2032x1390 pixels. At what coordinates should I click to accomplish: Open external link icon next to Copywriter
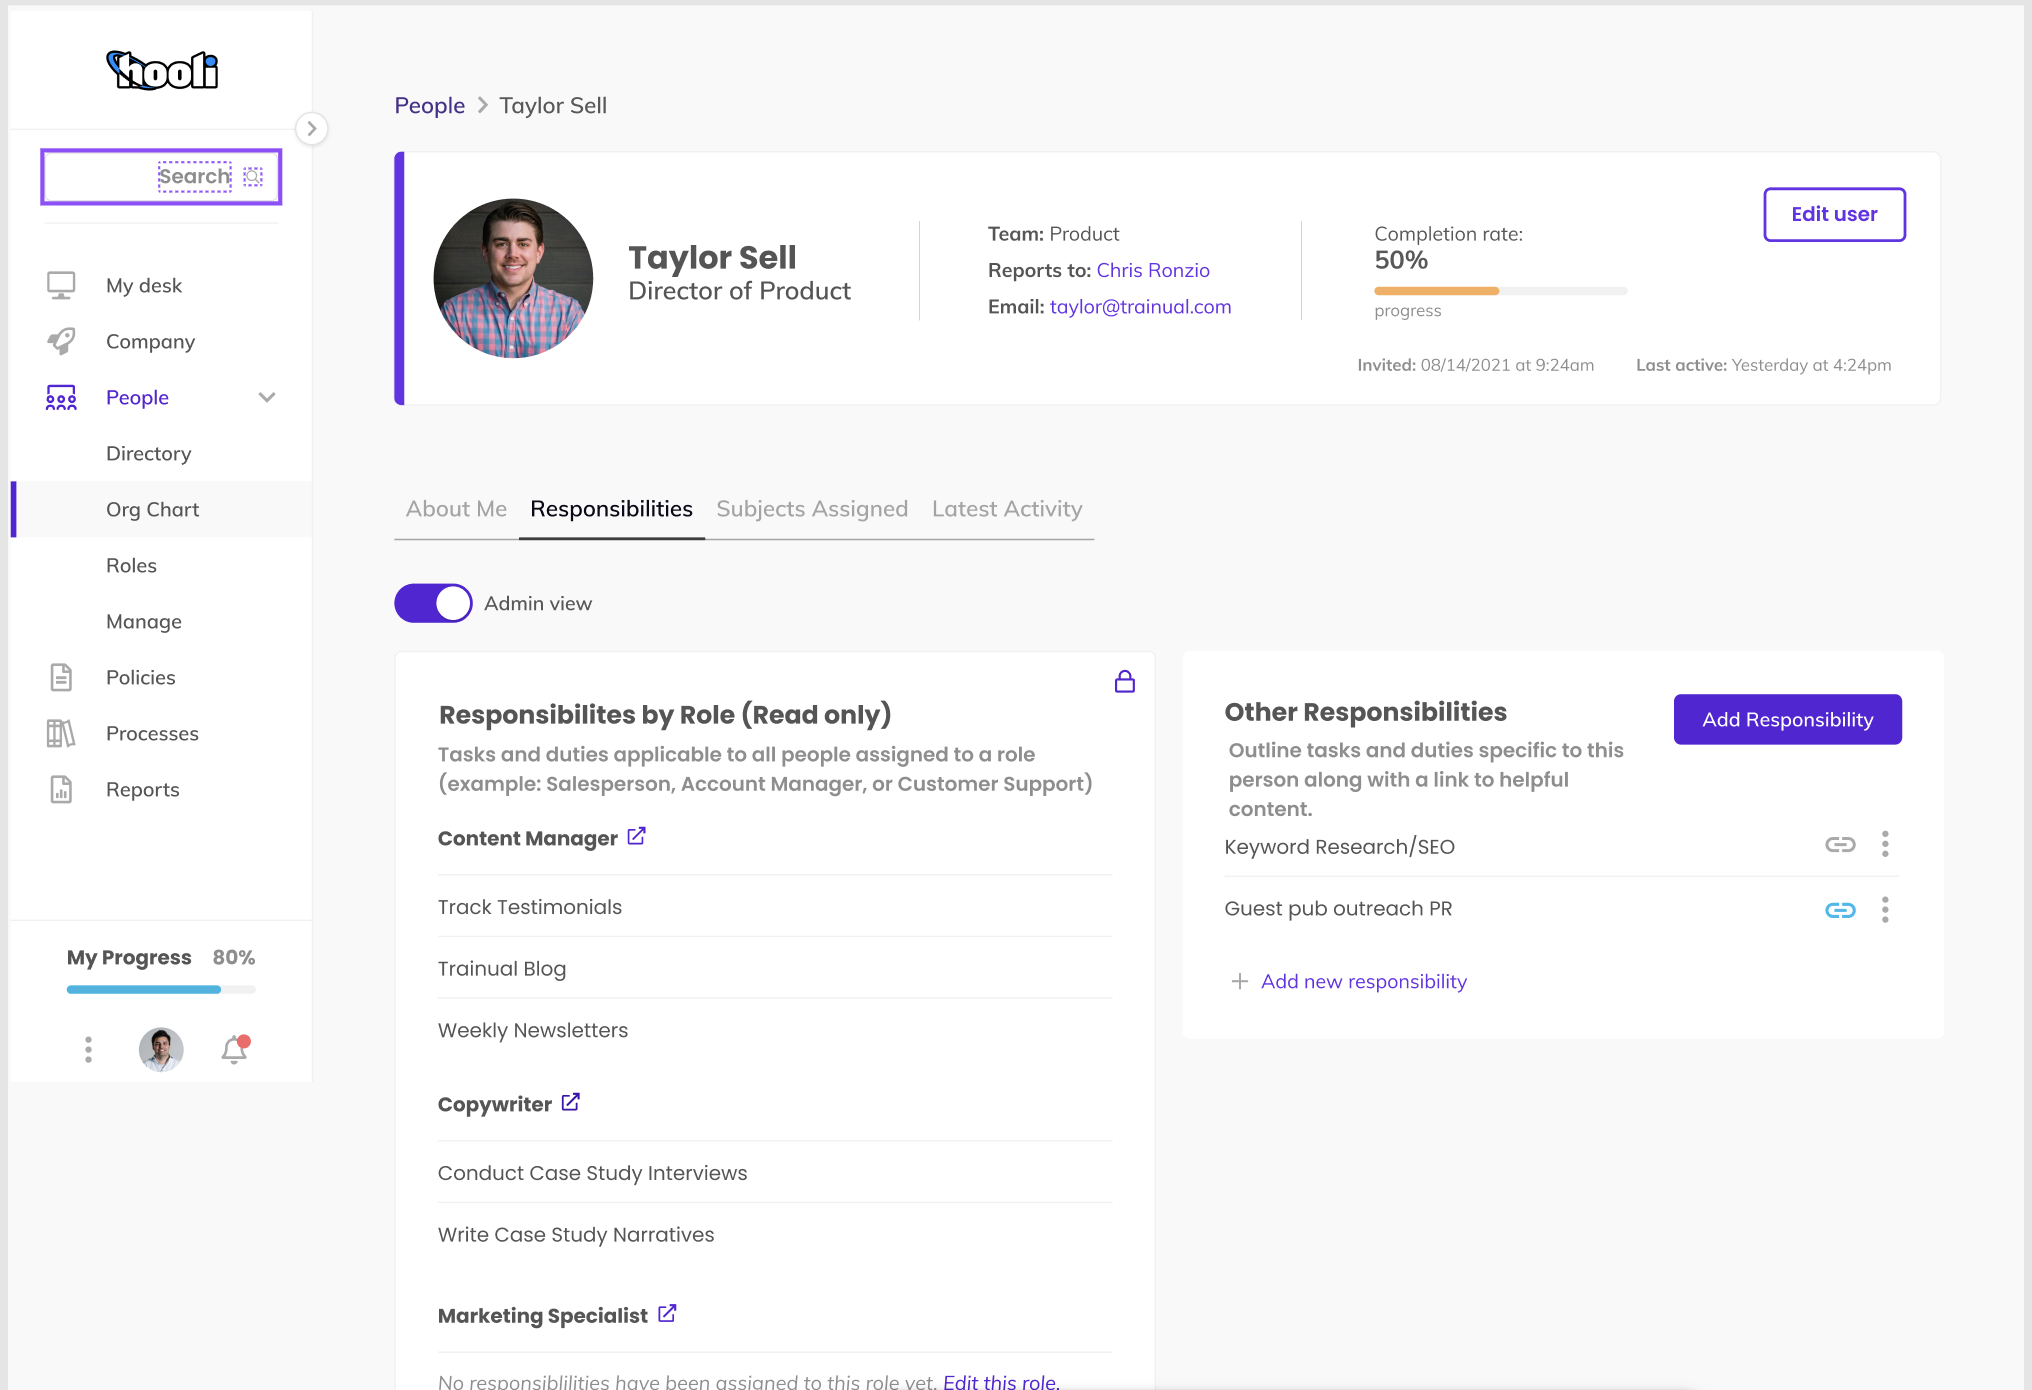pos(570,1102)
